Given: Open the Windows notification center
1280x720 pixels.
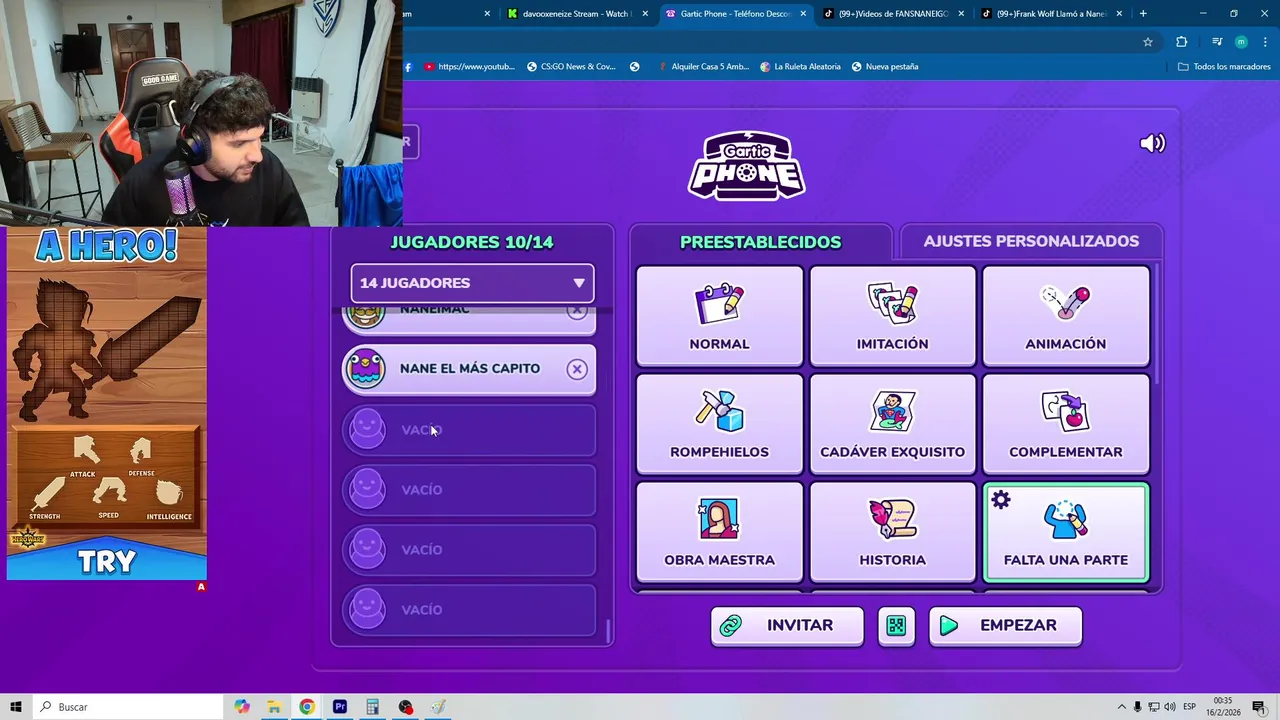Looking at the screenshot, I should tap(1259, 707).
